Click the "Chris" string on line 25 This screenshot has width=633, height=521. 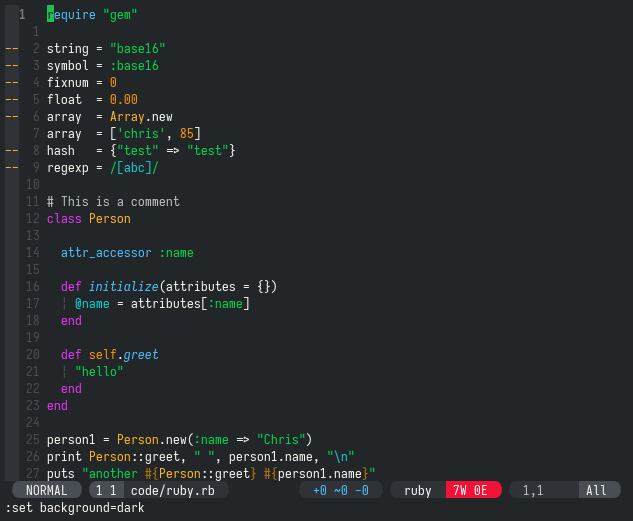[x=281, y=440]
